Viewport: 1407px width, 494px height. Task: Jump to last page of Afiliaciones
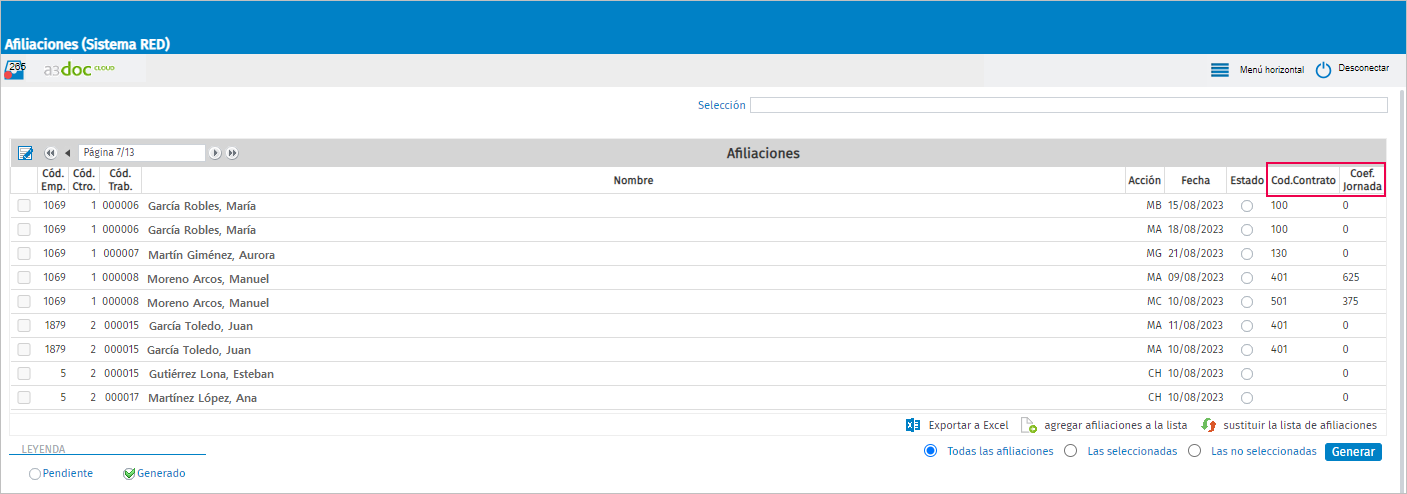pos(232,153)
